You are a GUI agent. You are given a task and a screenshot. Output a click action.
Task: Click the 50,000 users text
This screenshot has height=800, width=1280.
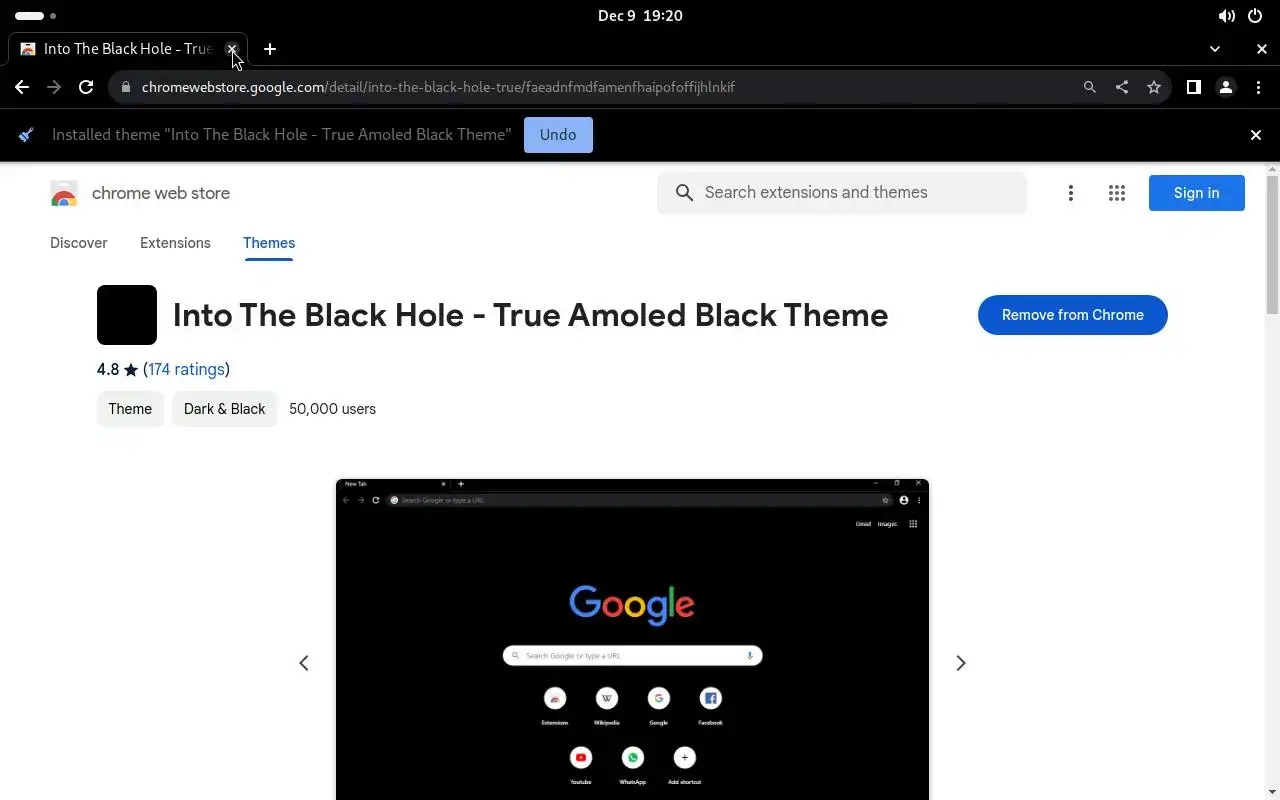pyautogui.click(x=332, y=409)
